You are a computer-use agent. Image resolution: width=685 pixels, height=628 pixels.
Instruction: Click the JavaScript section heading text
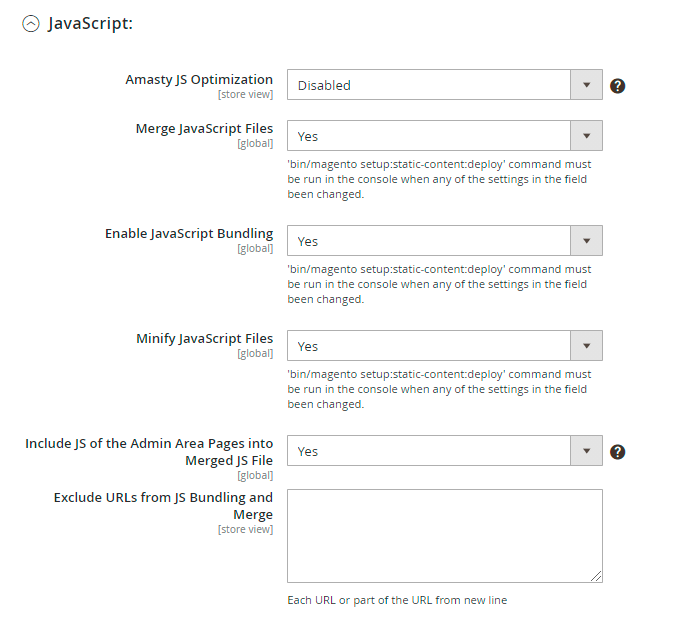tap(91, 24)
